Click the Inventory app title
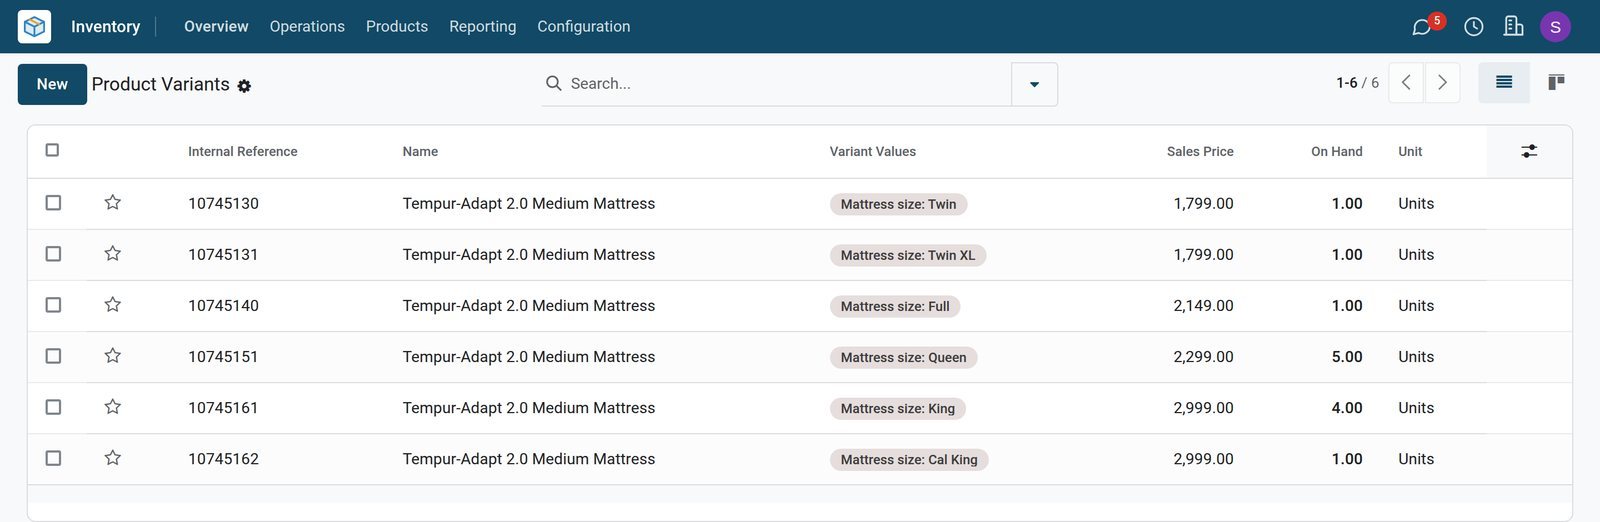This screenshot has width=1600, height=522. click(105, 27)
